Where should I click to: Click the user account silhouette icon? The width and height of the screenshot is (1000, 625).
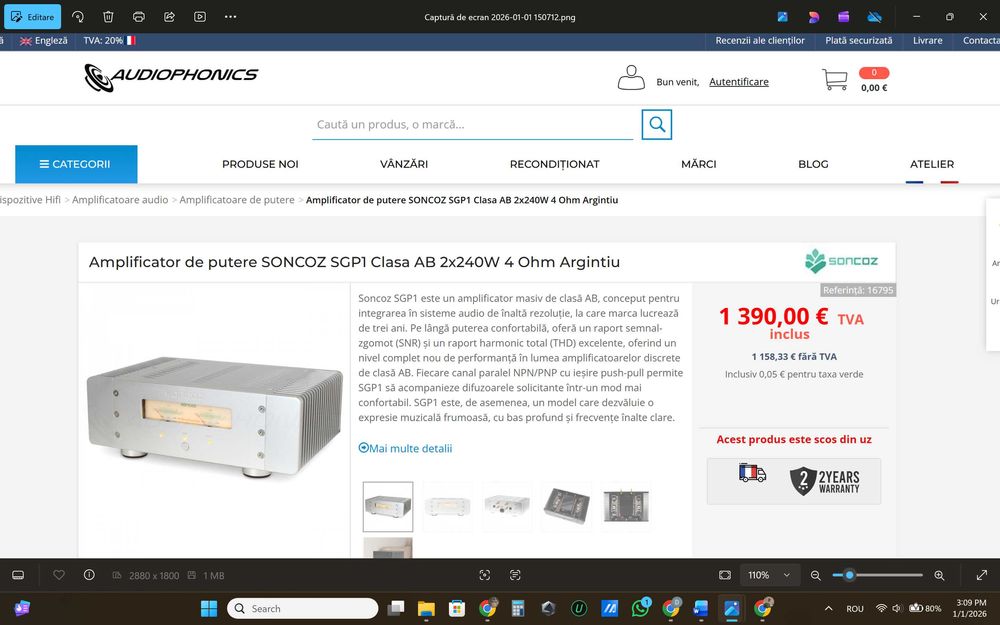click(x=631, y=78)
